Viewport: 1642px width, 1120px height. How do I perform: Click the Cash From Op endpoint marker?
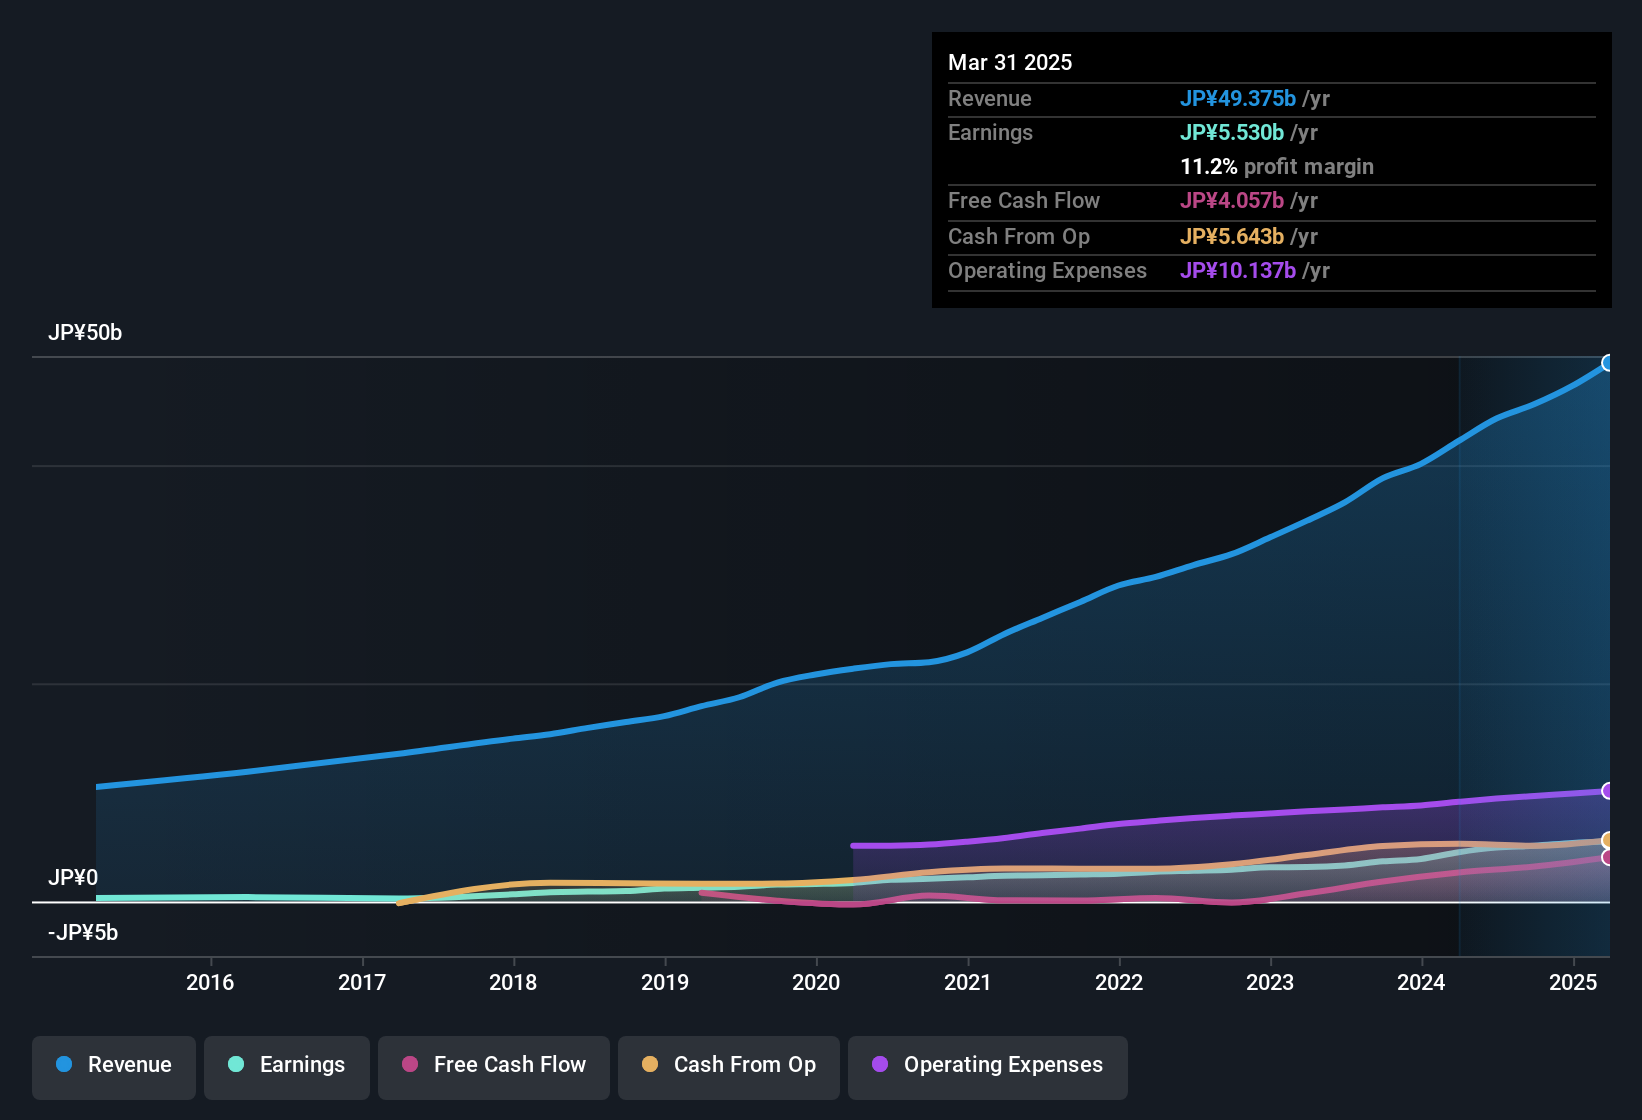pyautogui.click(x=1609, y=840)
